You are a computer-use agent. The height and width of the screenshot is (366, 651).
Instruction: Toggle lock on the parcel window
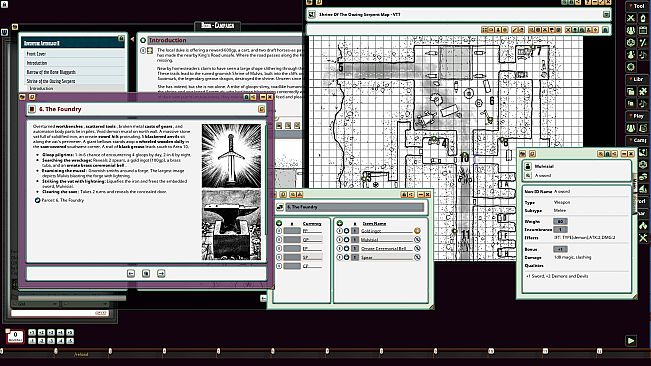(x=404, y=194)
